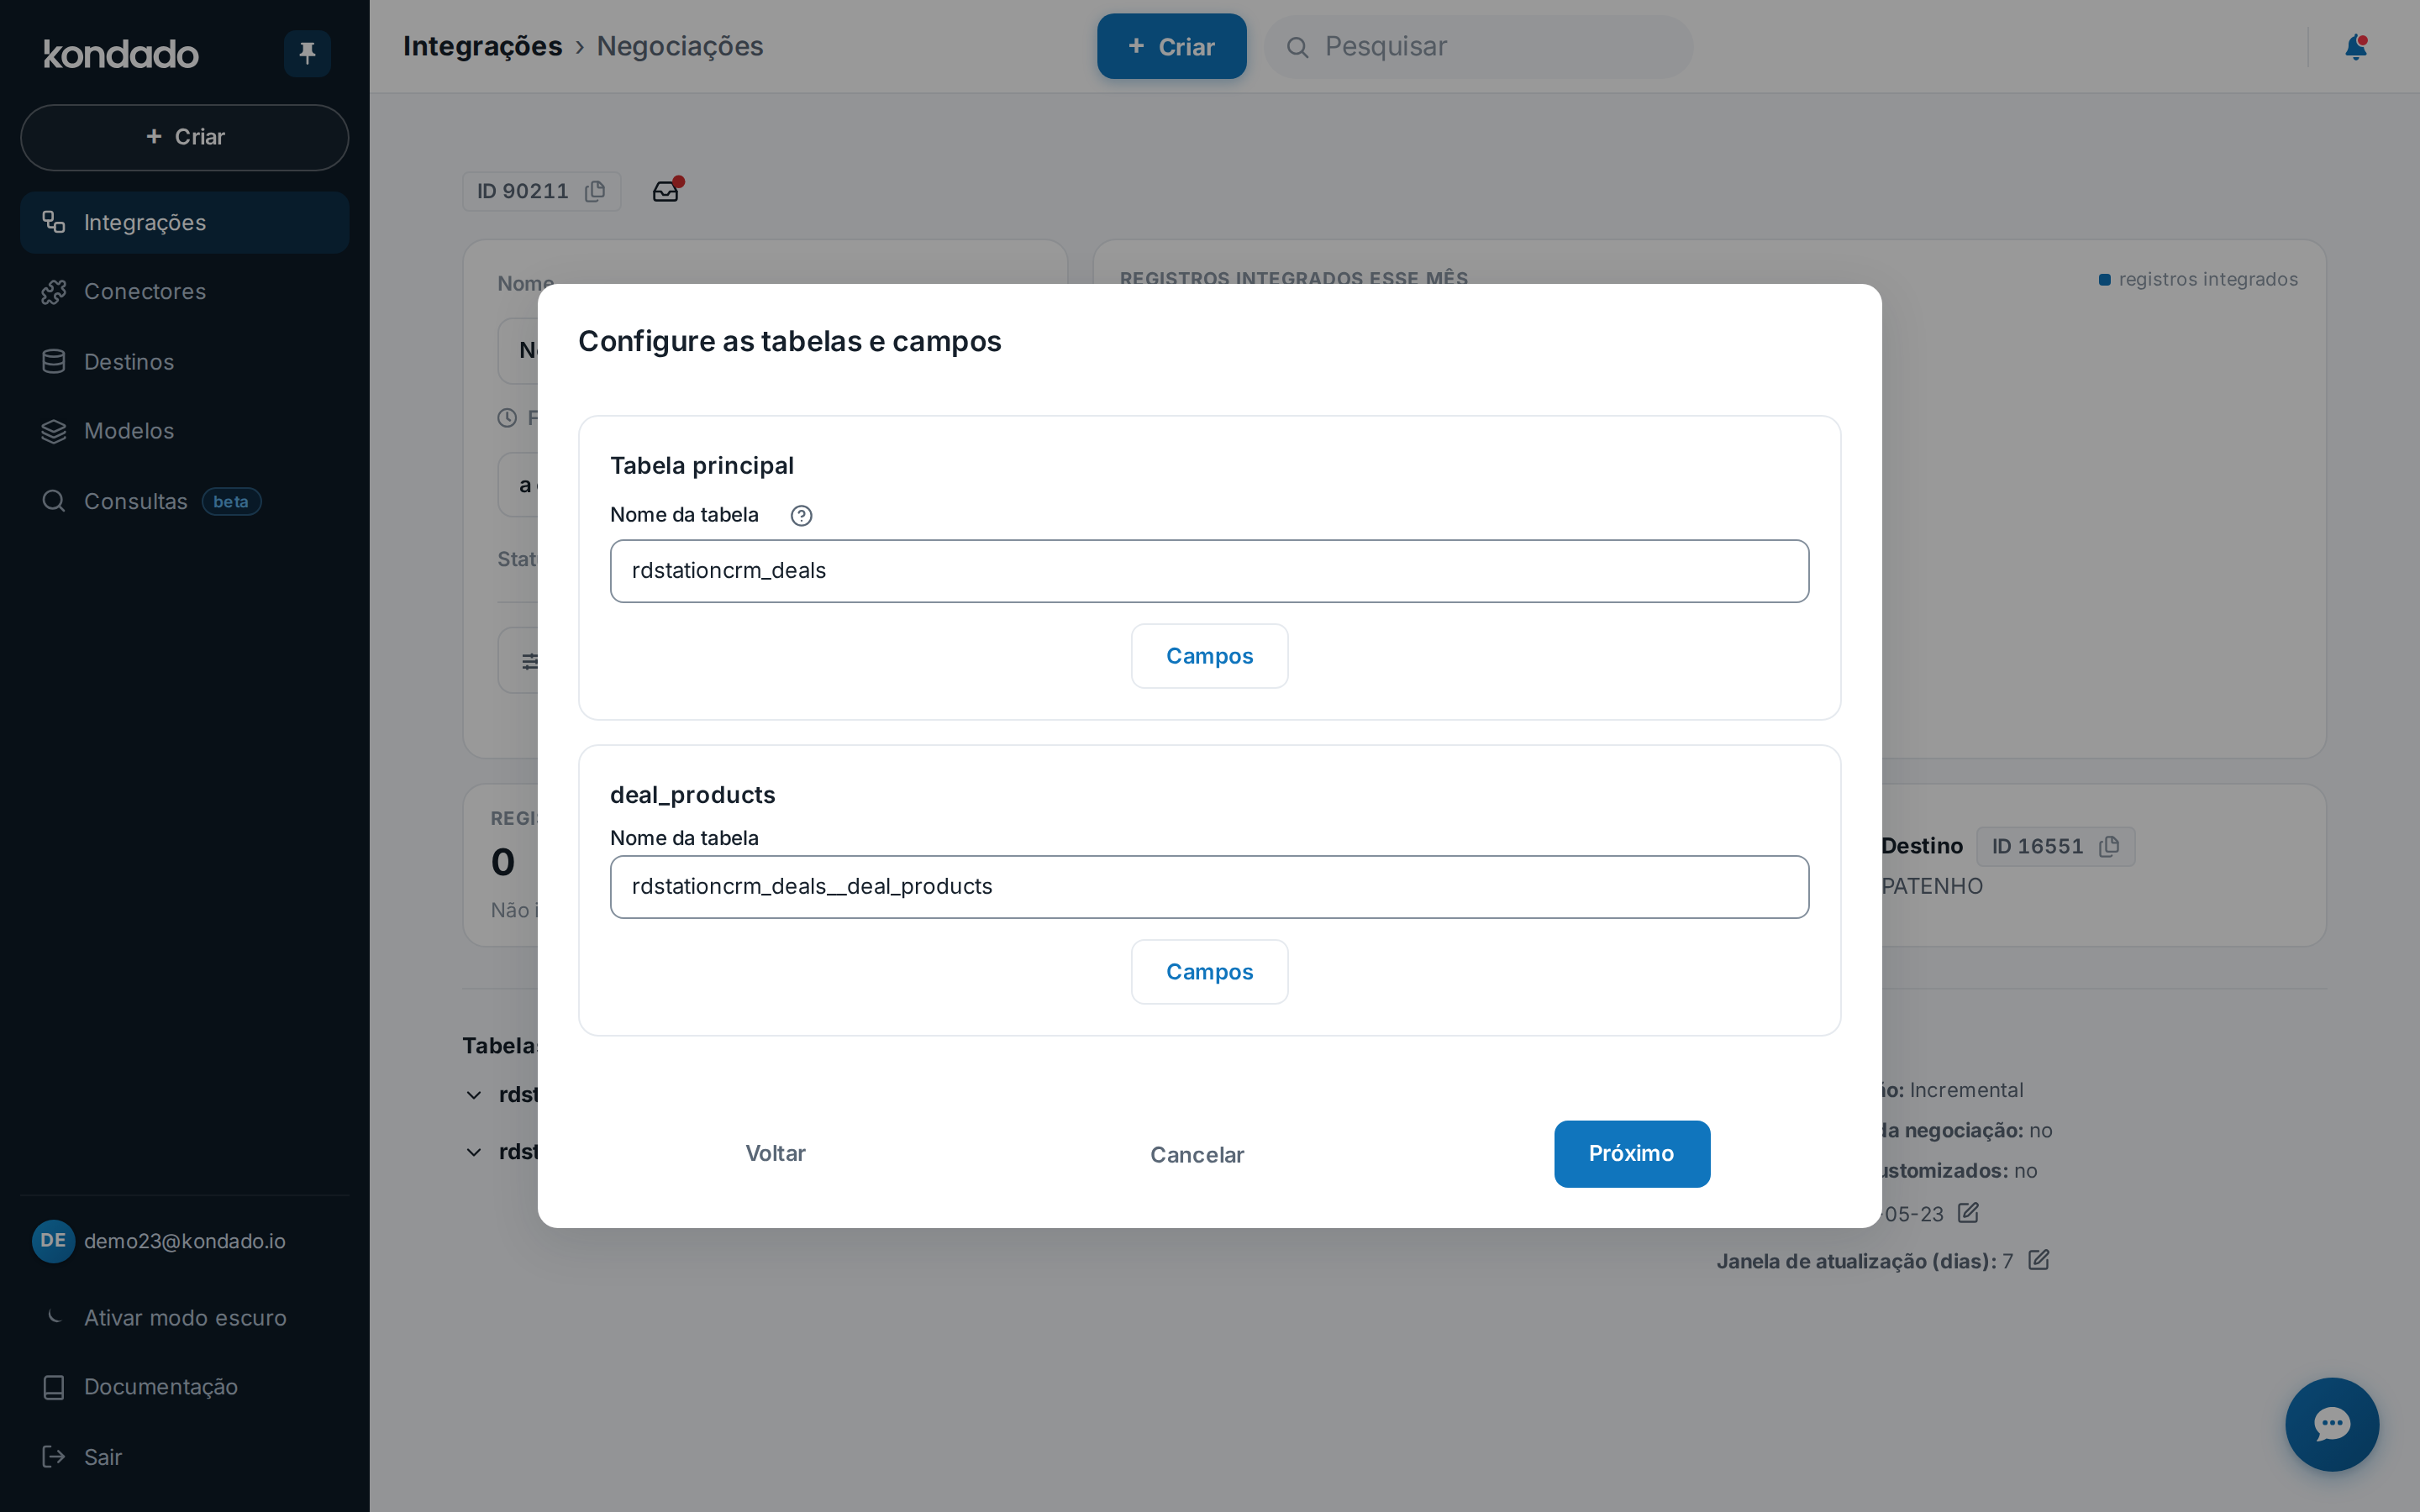This screenshot has height=1512, width=2420.
Task: Click the rdstationcrm_deals table name field
Action: click(1209, 571)
